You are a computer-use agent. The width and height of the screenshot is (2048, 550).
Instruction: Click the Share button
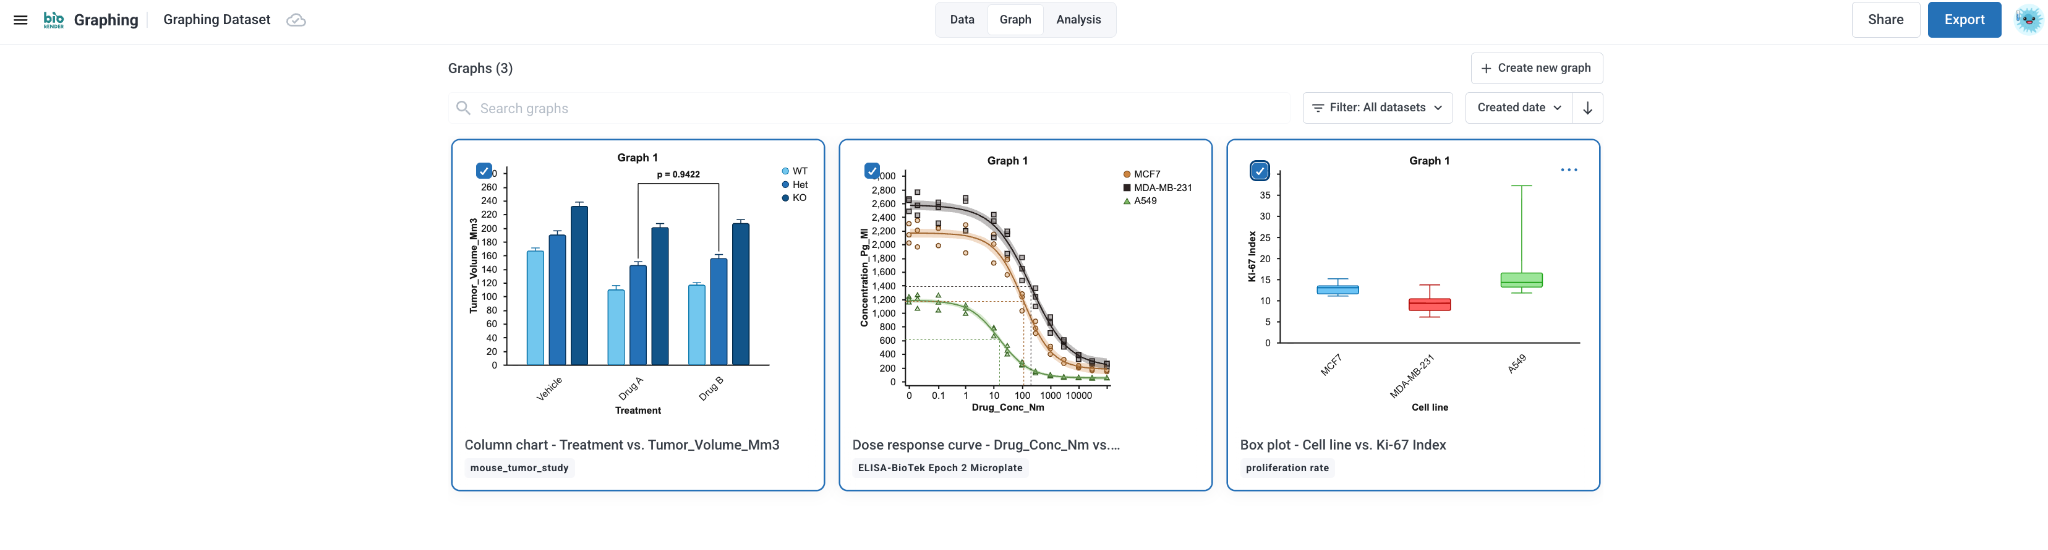coord(1886,20)
